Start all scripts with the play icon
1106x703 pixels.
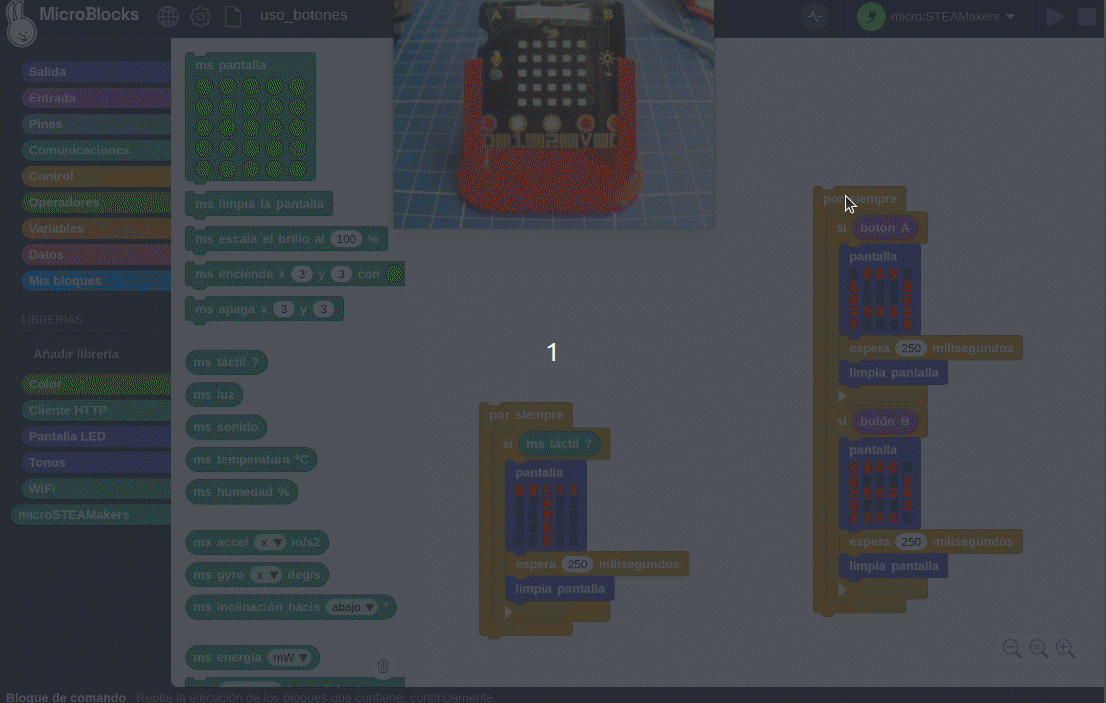click(1055, 16)
